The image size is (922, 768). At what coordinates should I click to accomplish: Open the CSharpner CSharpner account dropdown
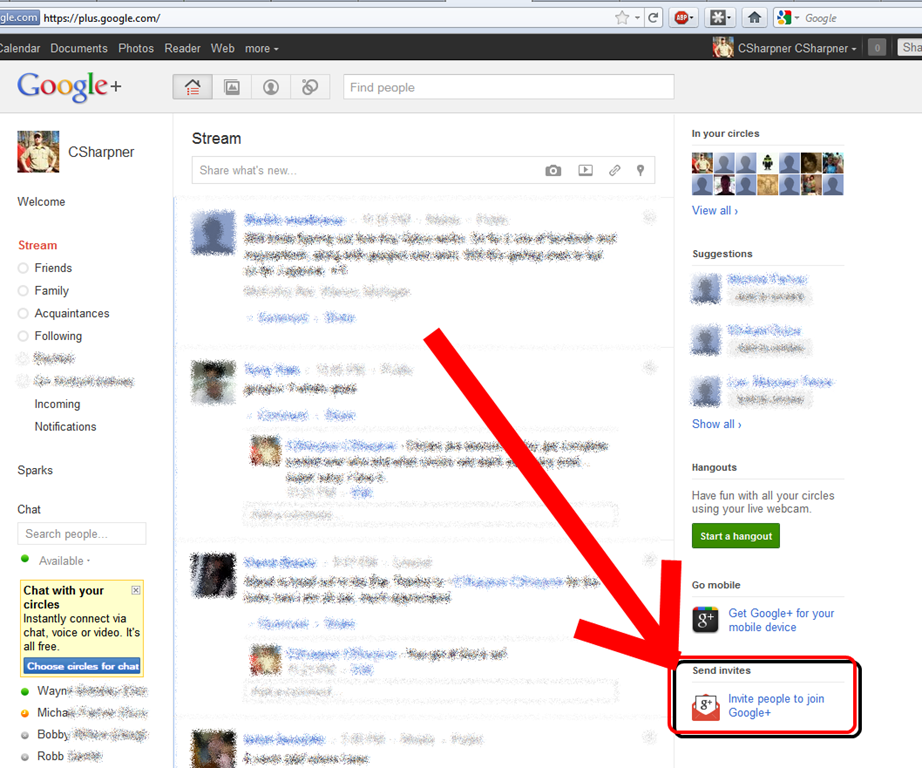(797, 48)
